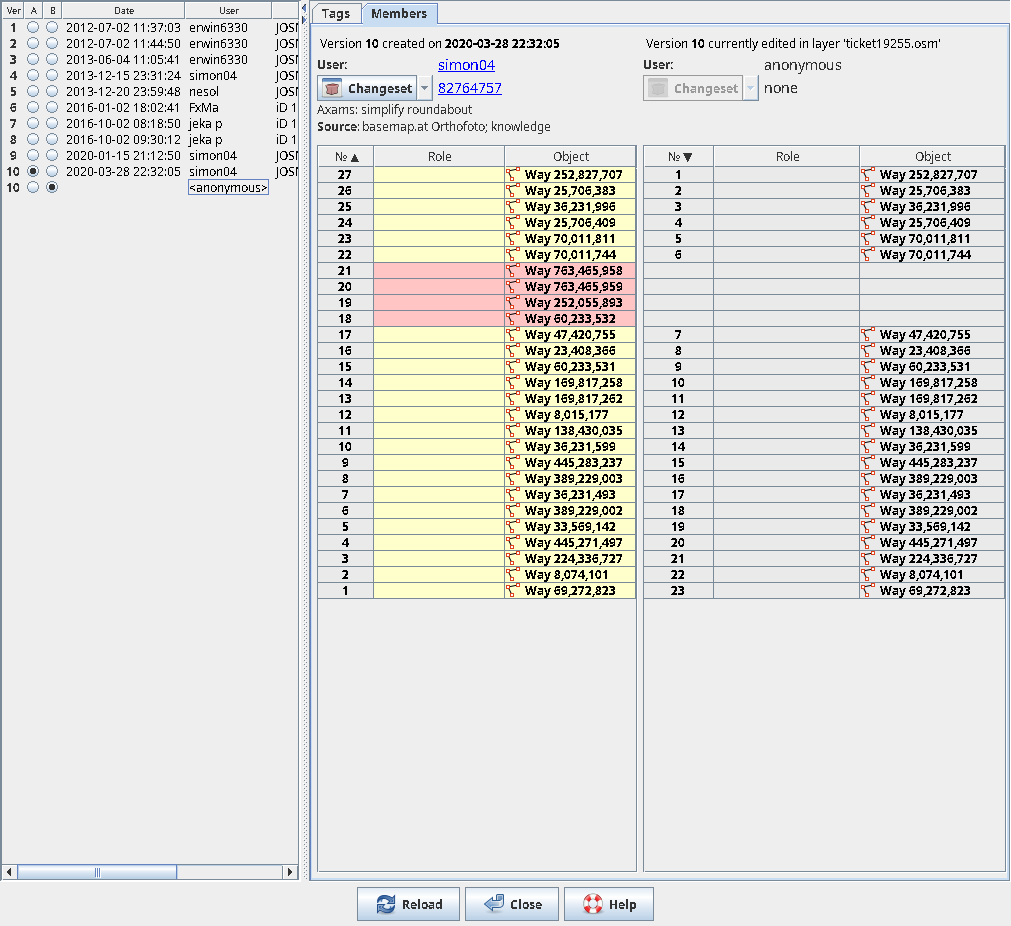Select the Members tab
This screenshot has height=926, width=1011.
(x=399, y=14)
